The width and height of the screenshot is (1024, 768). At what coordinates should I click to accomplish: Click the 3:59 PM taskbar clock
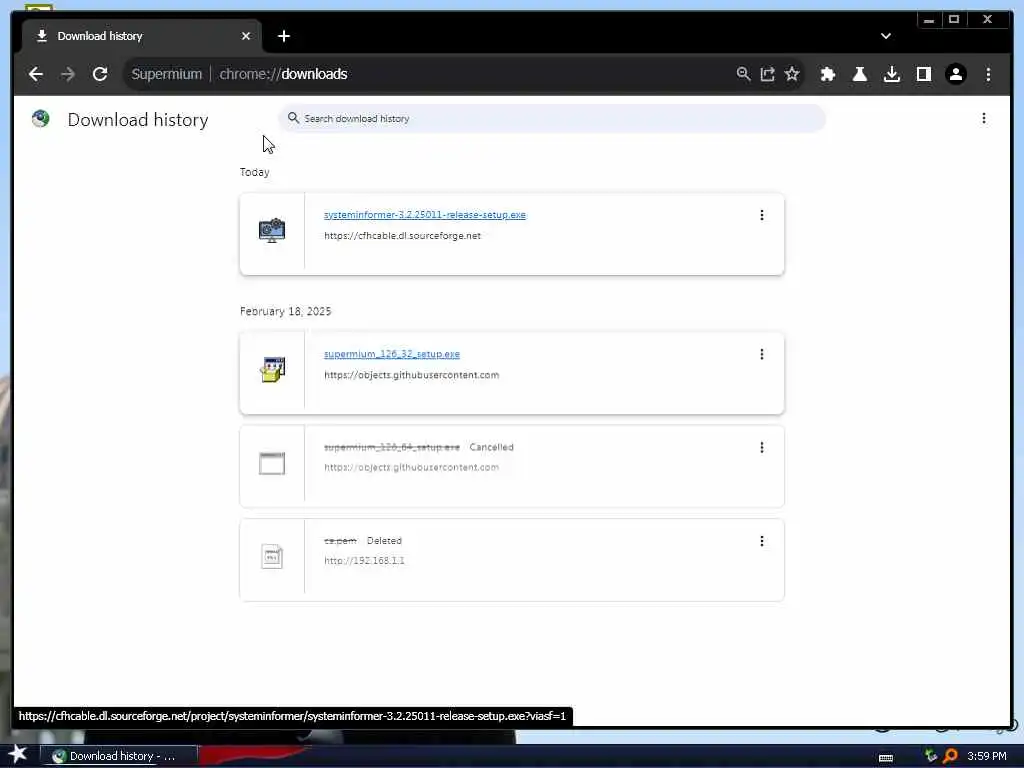click(987, 756)
